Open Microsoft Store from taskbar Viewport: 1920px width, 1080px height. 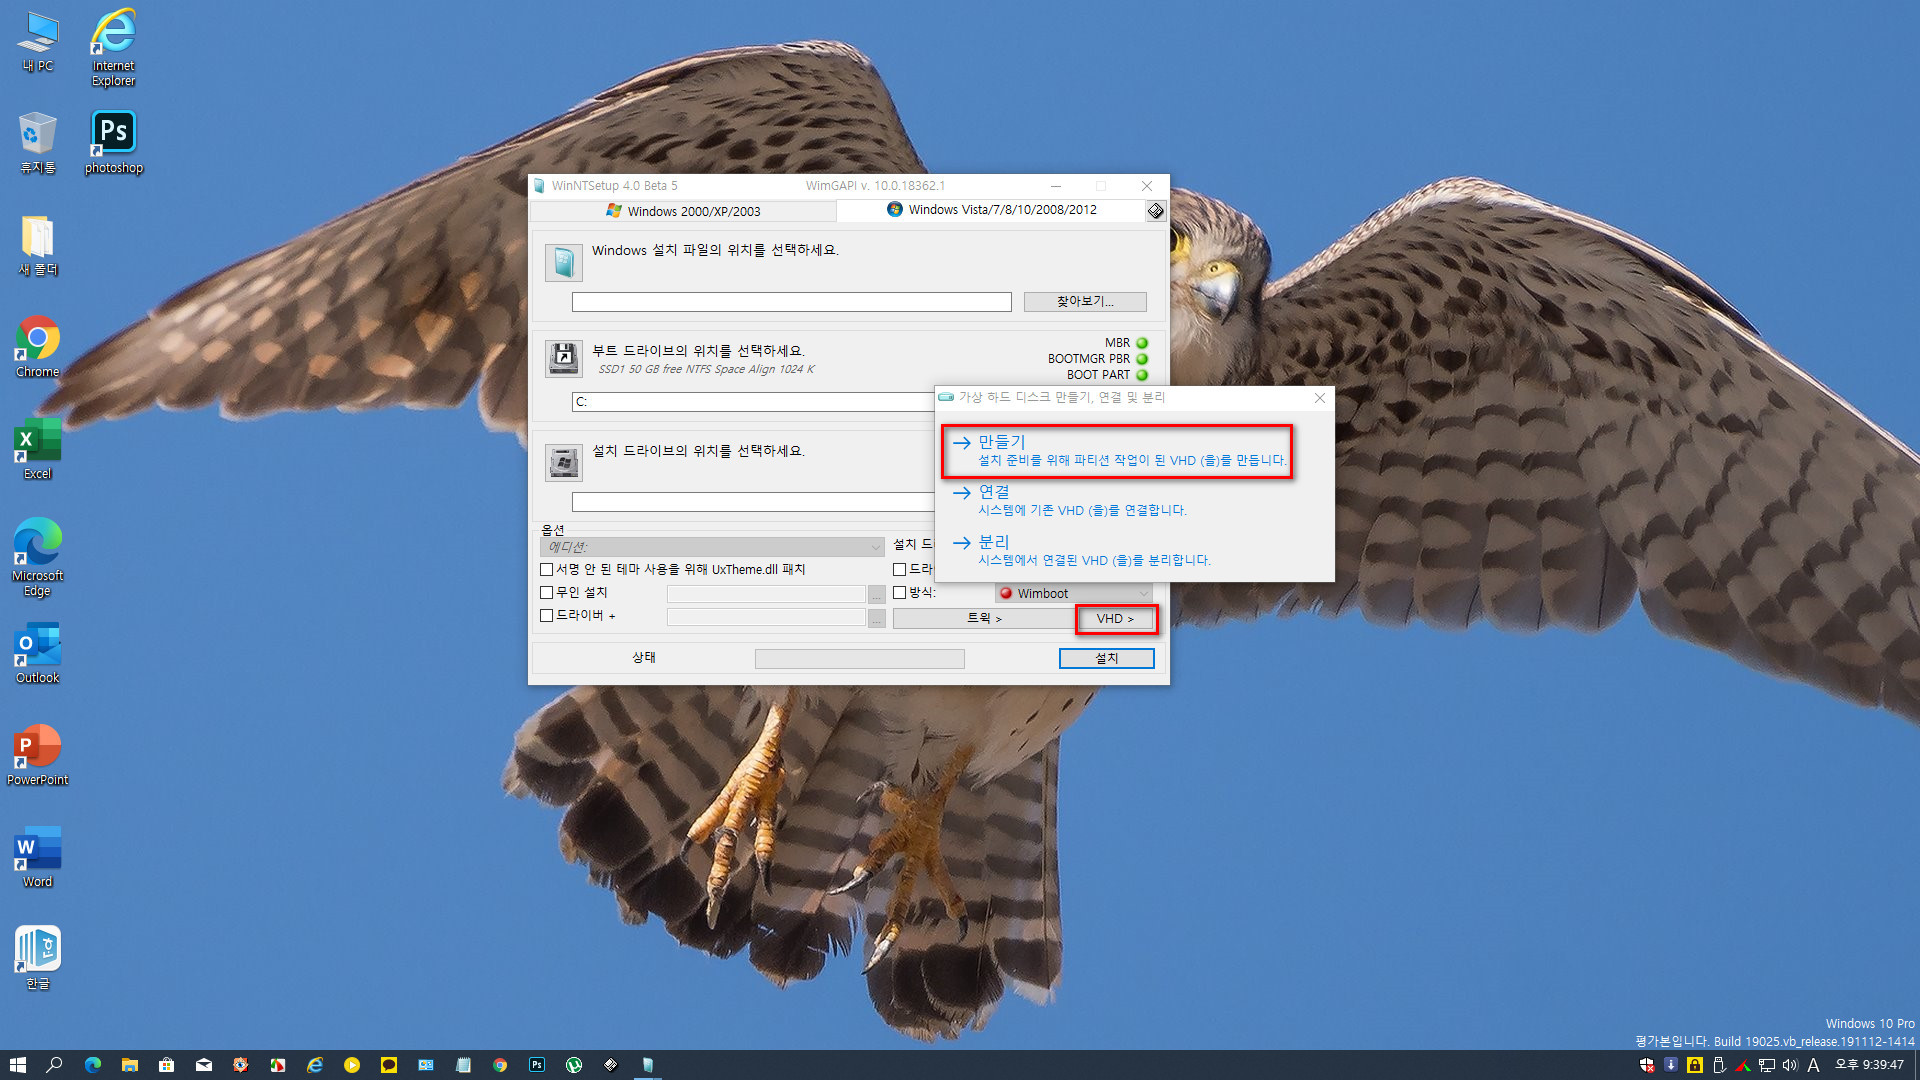tap(167, 1065)
